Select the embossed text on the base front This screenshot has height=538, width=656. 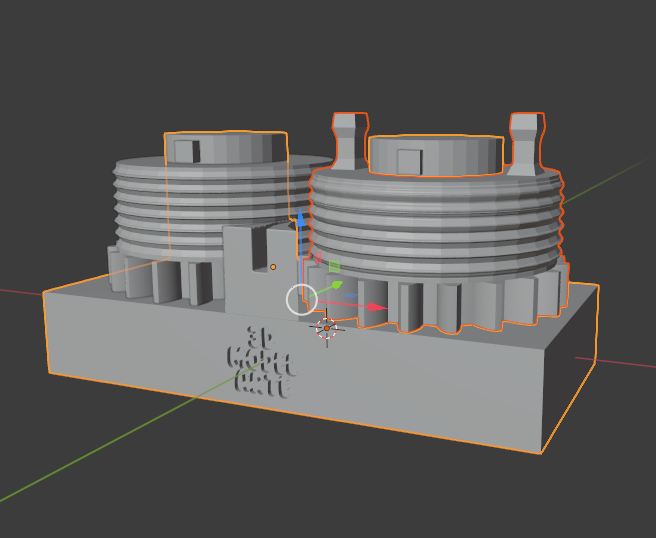point(262,362)
